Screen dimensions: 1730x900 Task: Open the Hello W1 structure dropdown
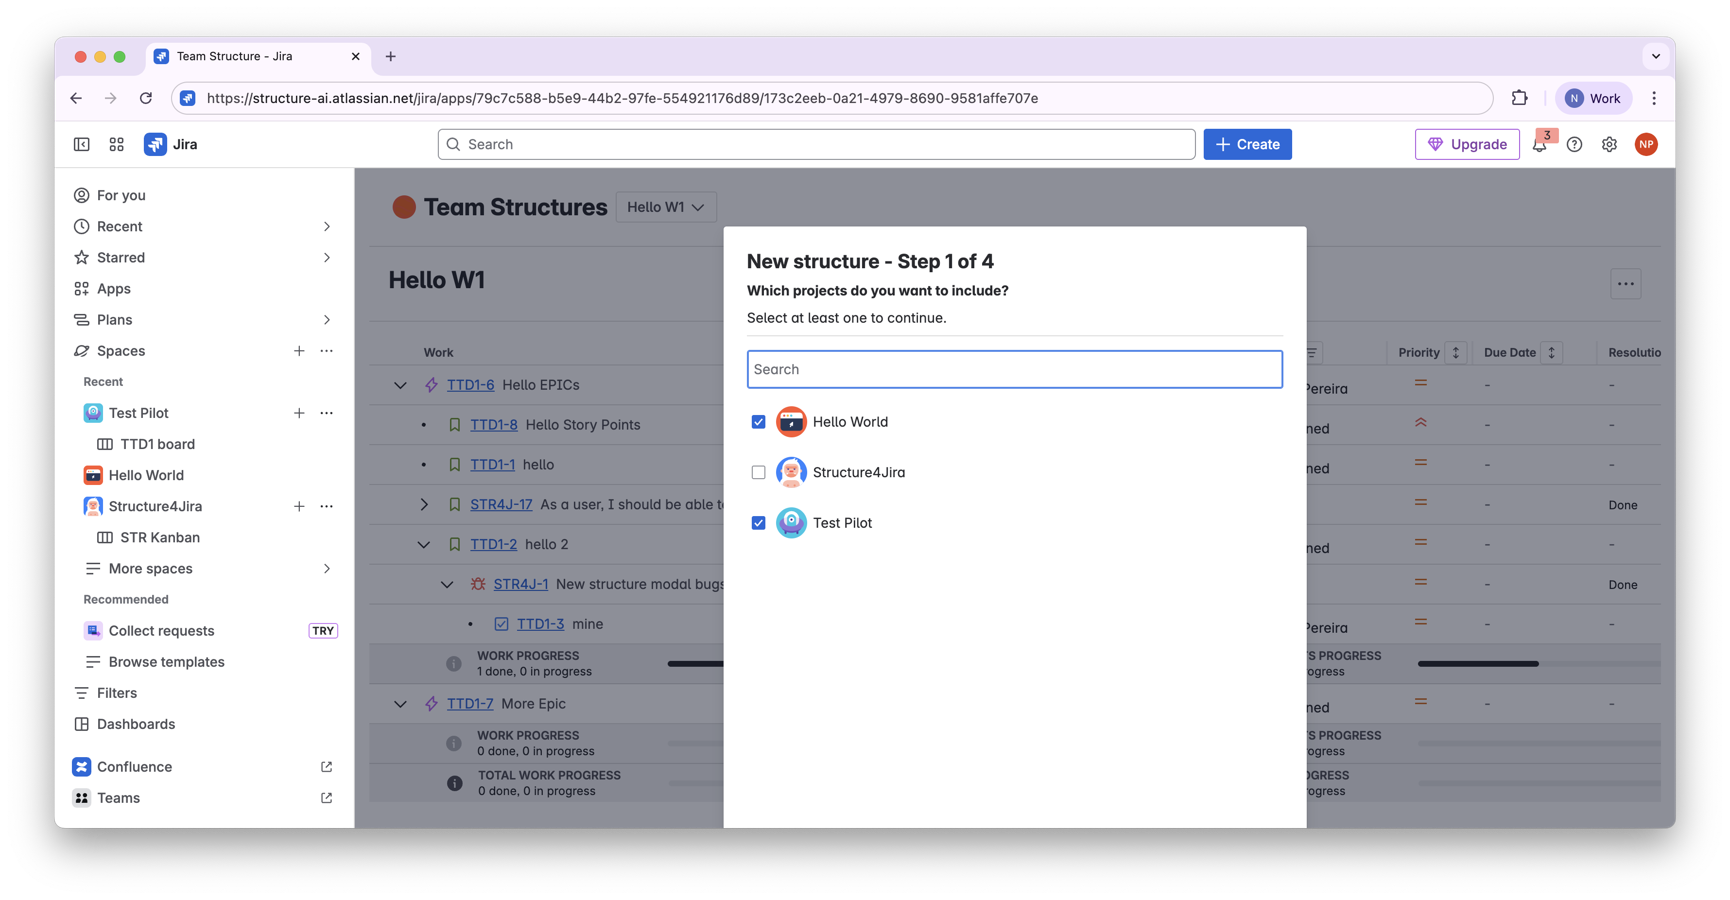(x=665, y=207)
